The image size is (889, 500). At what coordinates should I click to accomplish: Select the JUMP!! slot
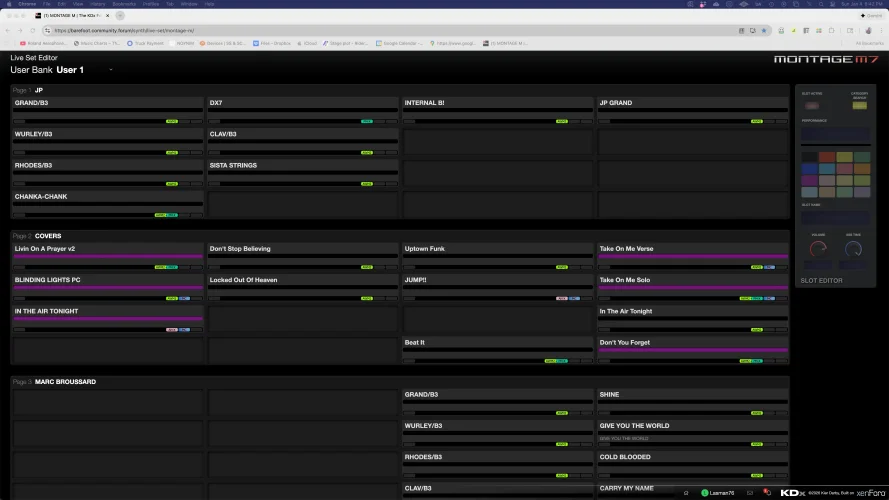[x=498, y=288]
